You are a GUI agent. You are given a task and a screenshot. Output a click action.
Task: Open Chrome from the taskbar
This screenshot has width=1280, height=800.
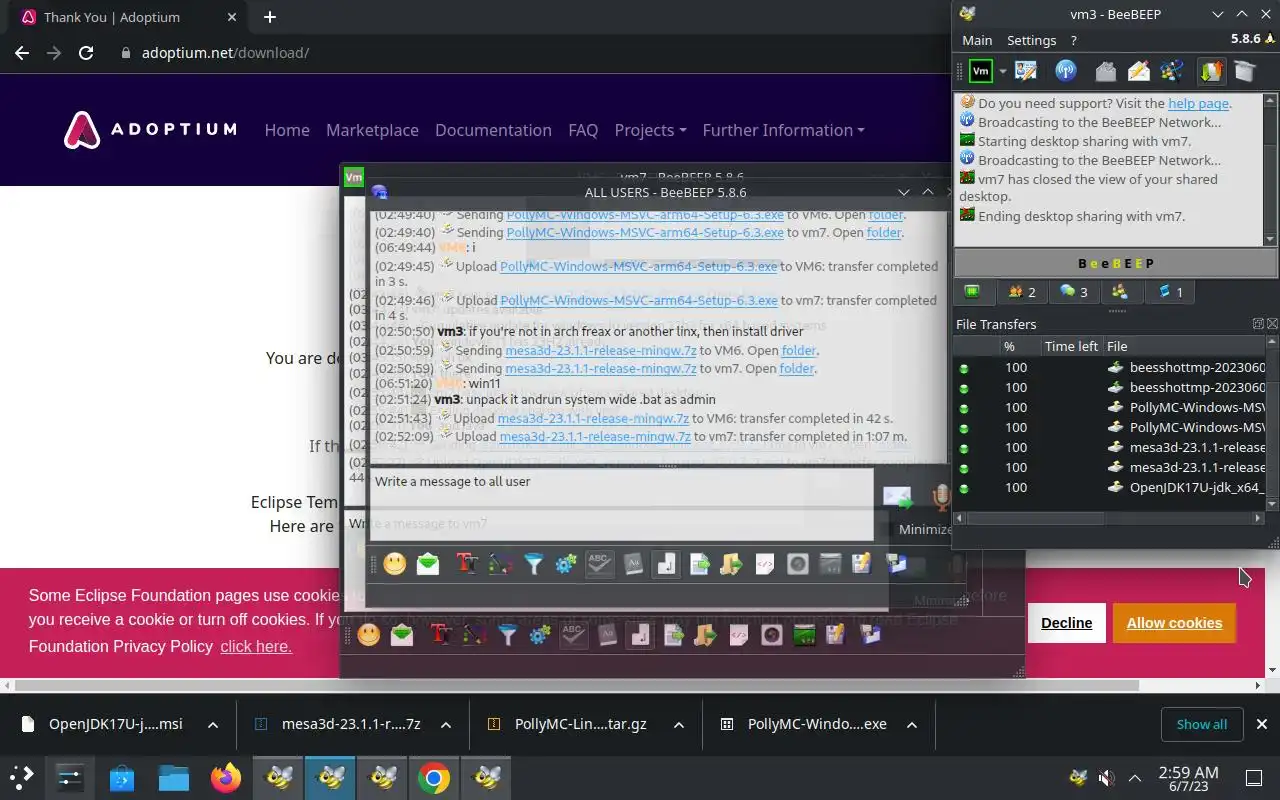pyautogui.click(x=433, y=778)
